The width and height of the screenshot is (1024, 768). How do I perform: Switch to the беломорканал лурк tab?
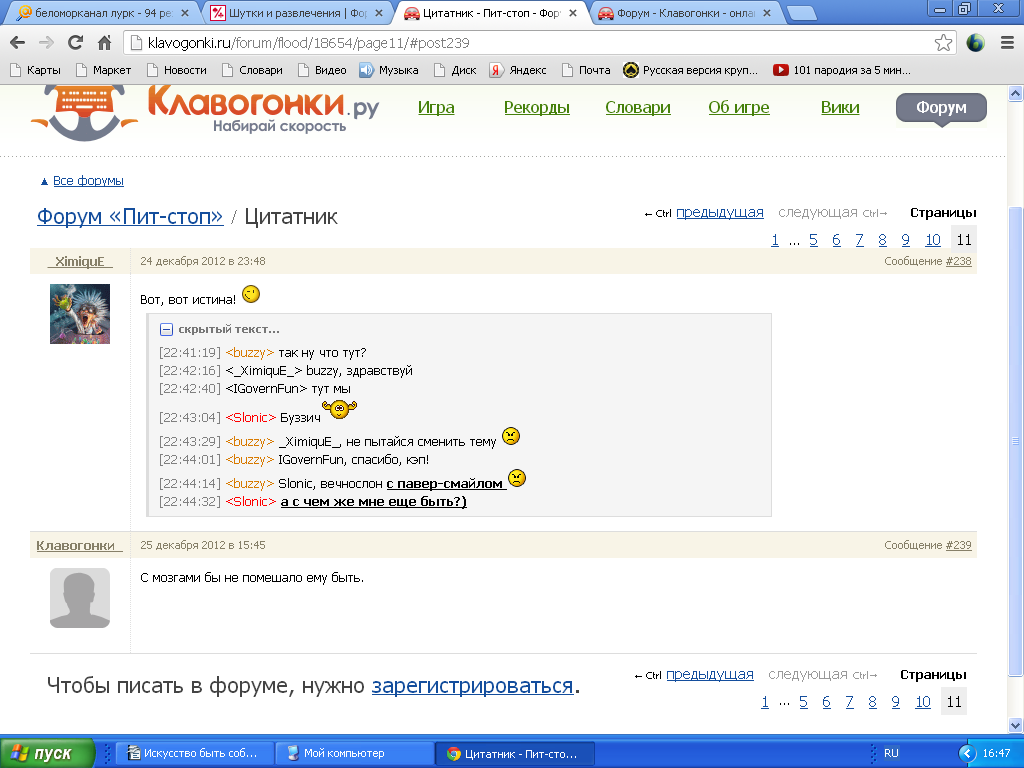[x=103, y=13]
